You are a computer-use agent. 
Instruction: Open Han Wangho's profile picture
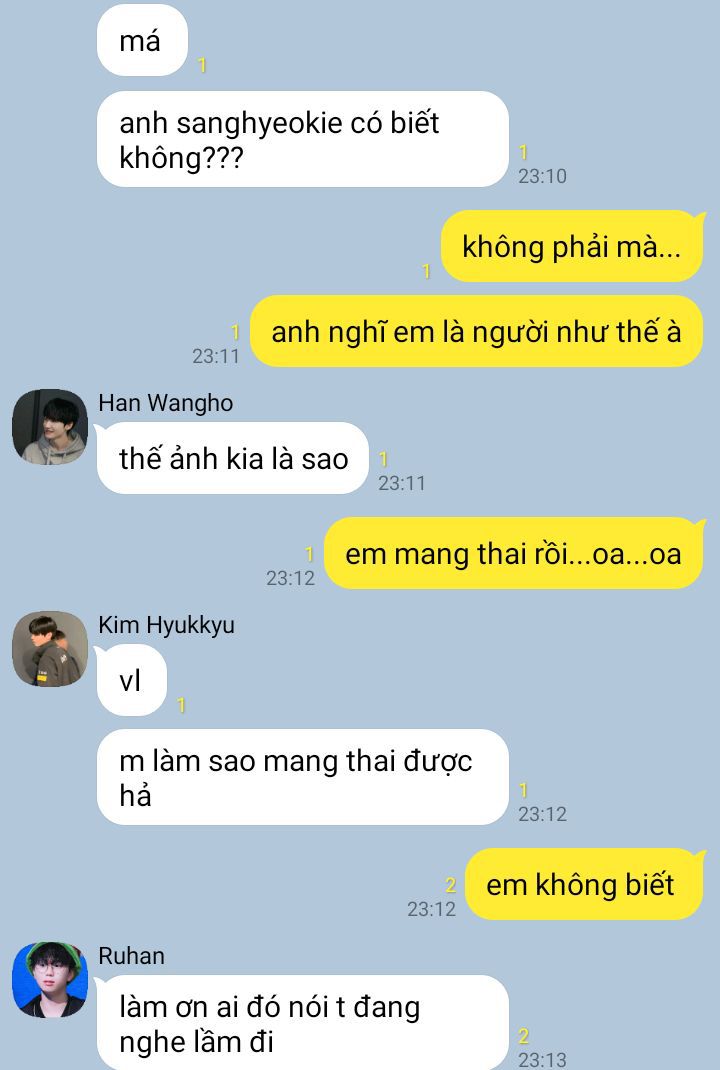click(50, 427)
